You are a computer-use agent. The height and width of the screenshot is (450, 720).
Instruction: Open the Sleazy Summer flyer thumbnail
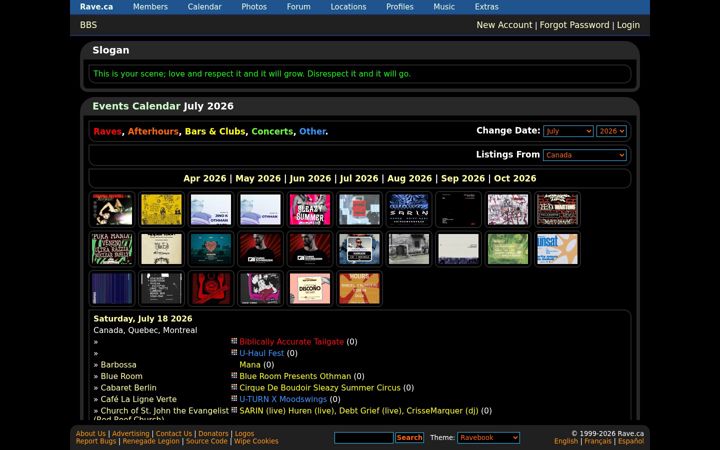(x=310, y=209)
